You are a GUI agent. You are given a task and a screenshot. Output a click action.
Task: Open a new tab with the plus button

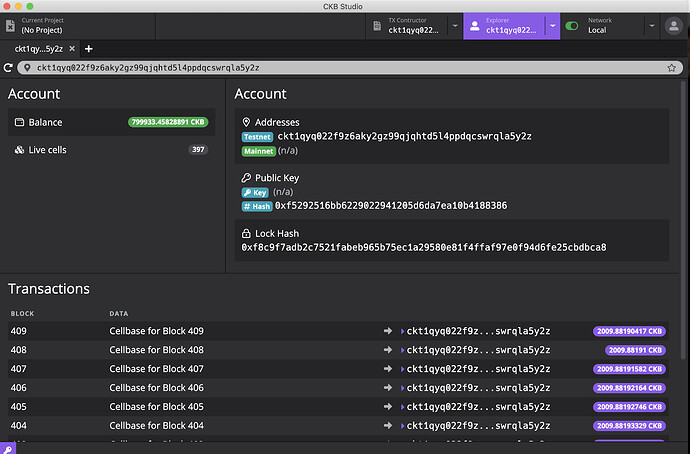[x=88, y=49]
